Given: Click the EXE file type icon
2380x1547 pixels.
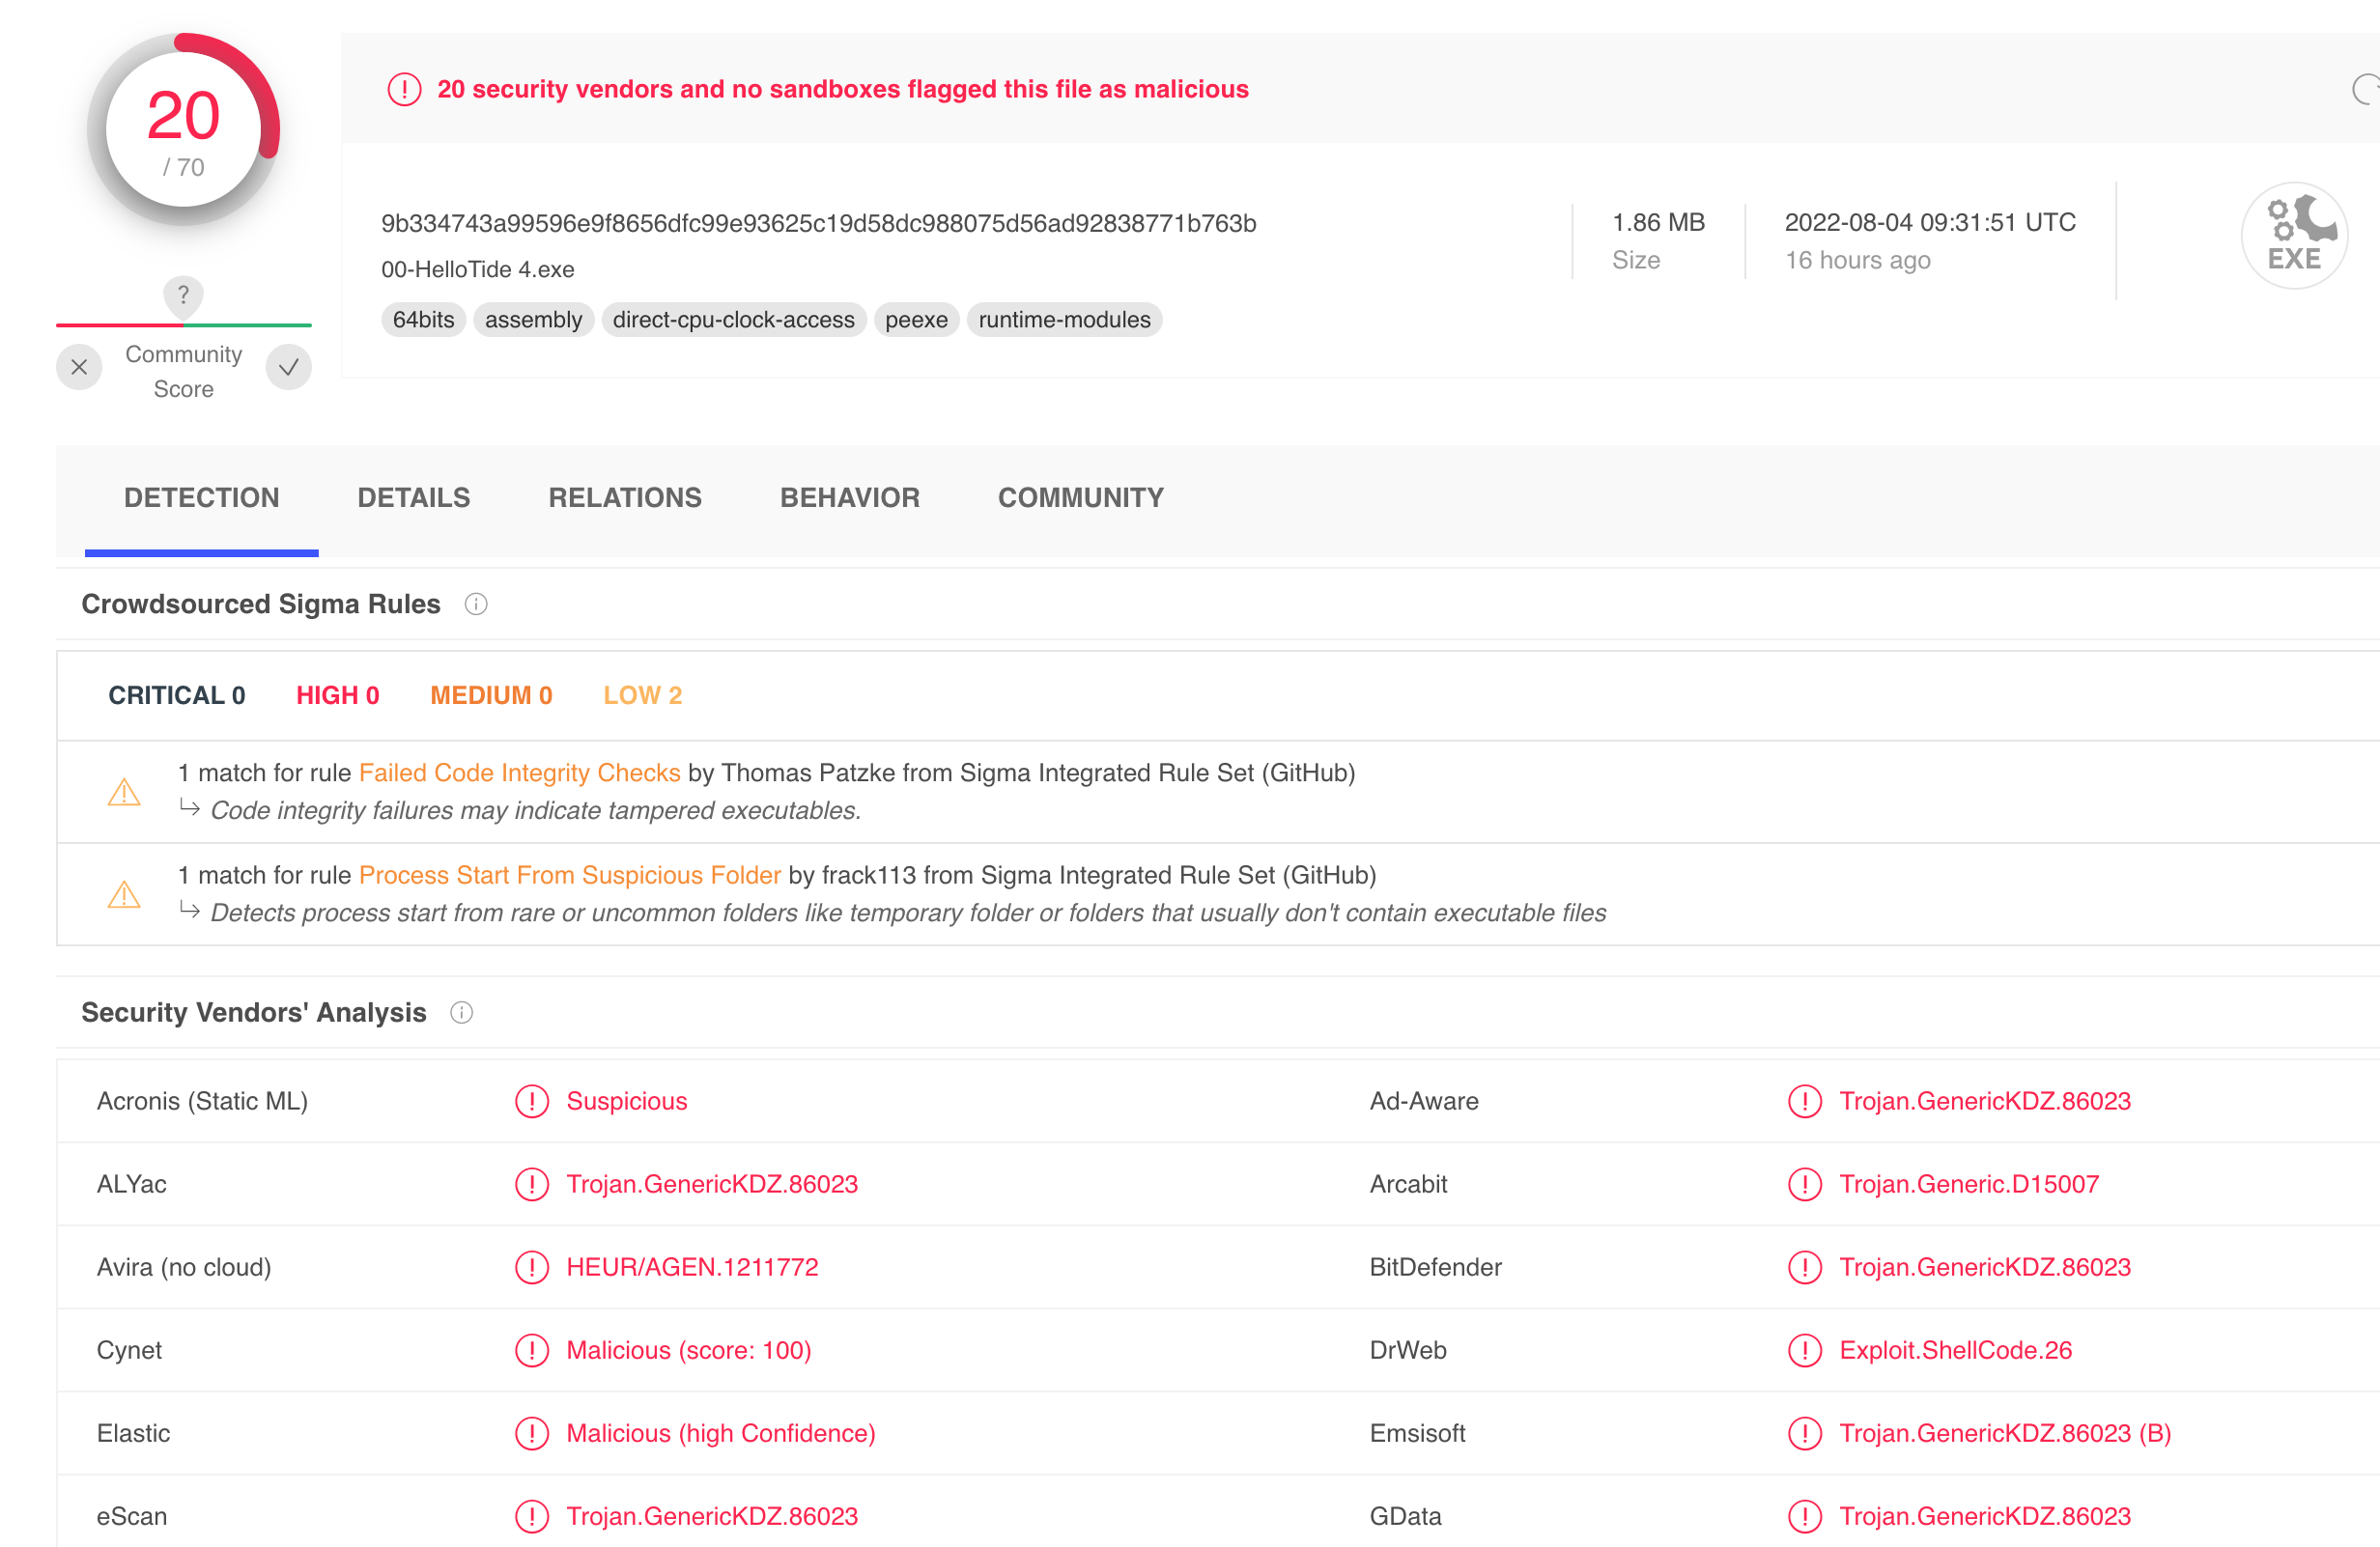Looking at the screenshot, I should pyautogui.click(x=2293, y=236).
